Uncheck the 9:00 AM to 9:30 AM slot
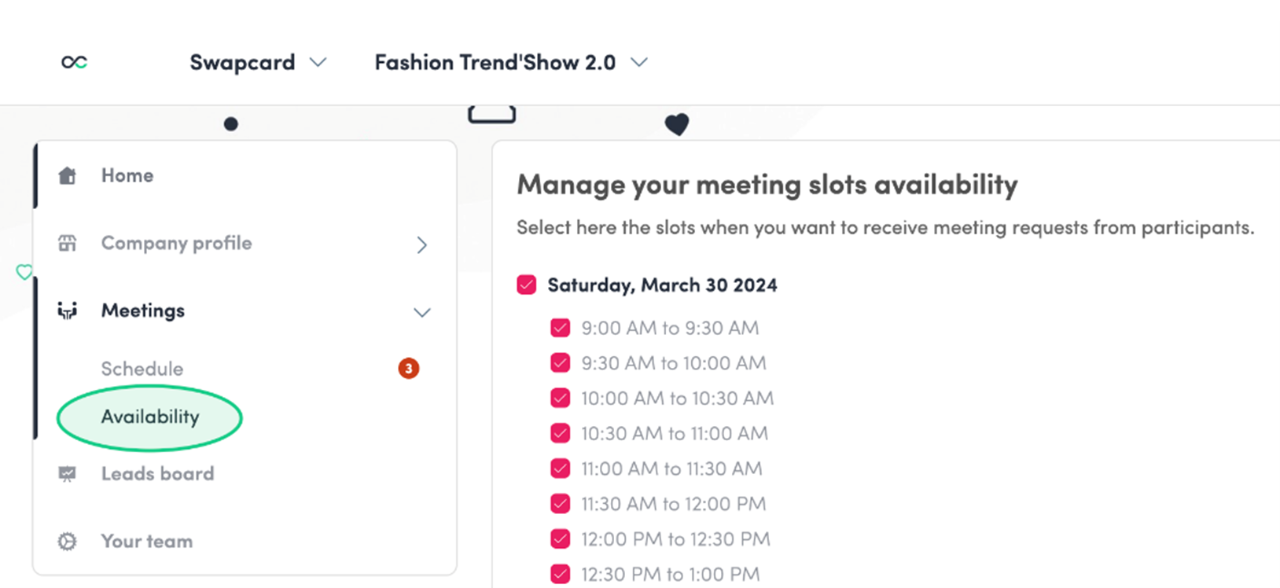 (560, 328)
